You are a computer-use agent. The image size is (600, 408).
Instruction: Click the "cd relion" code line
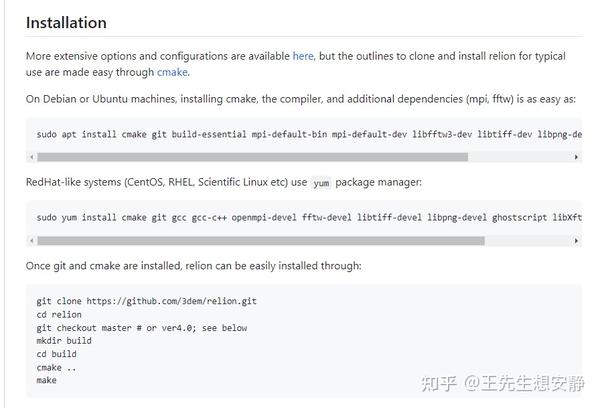59,315
